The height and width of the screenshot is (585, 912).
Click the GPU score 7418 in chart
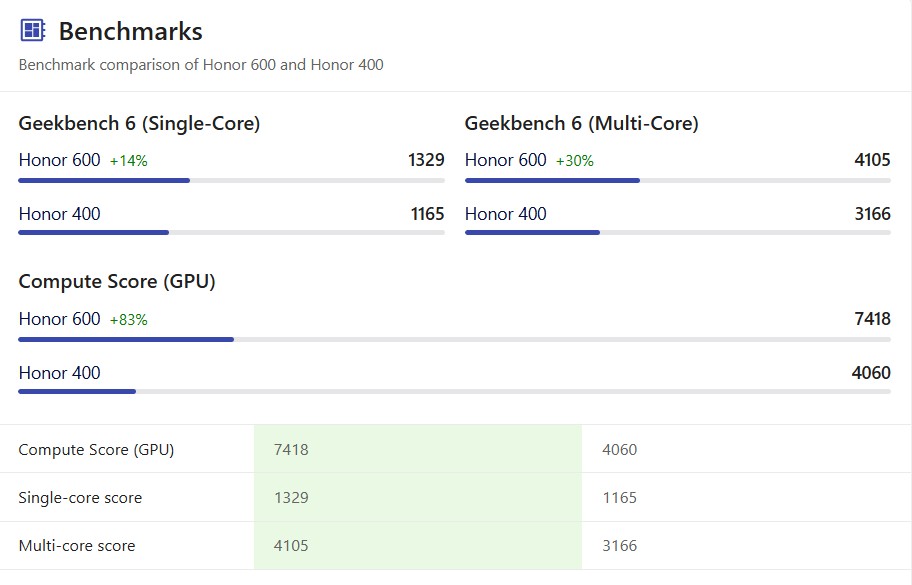[872, 319]
